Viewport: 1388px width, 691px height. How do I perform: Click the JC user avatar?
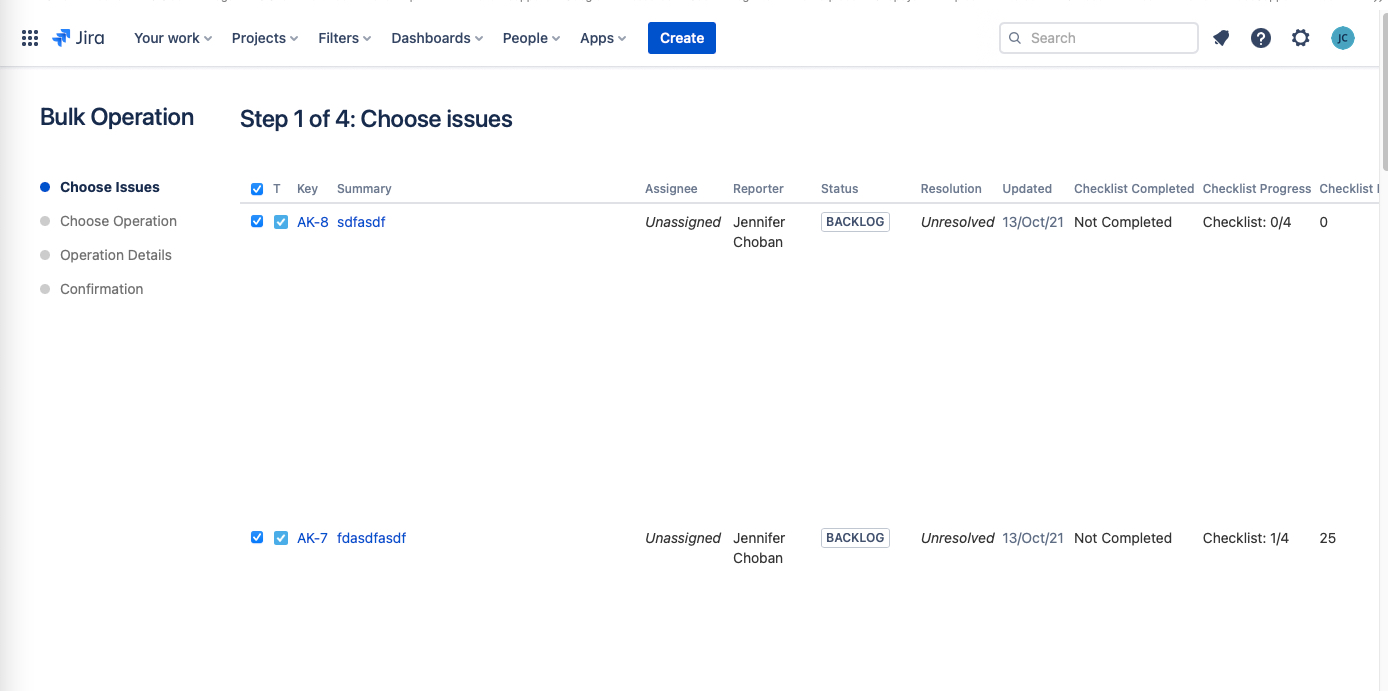tap(1342, 38)
